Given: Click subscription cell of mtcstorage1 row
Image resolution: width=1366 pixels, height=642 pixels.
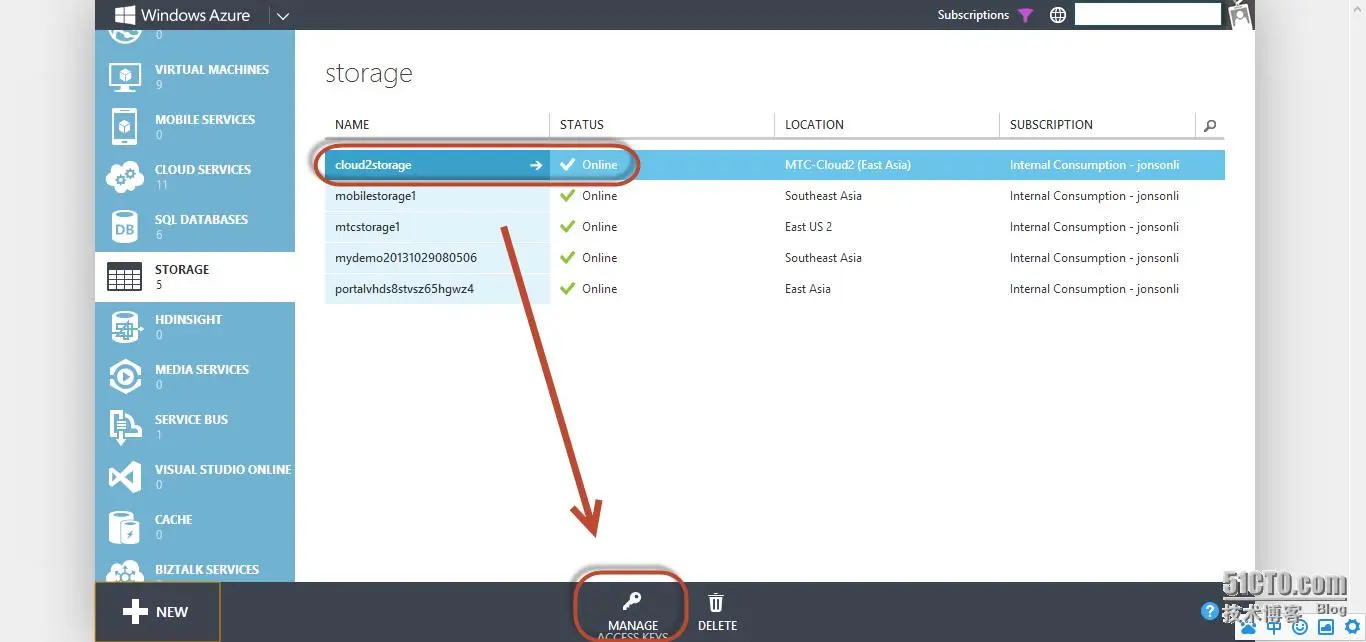Looking at the screenshot, I should [1094, 227].
